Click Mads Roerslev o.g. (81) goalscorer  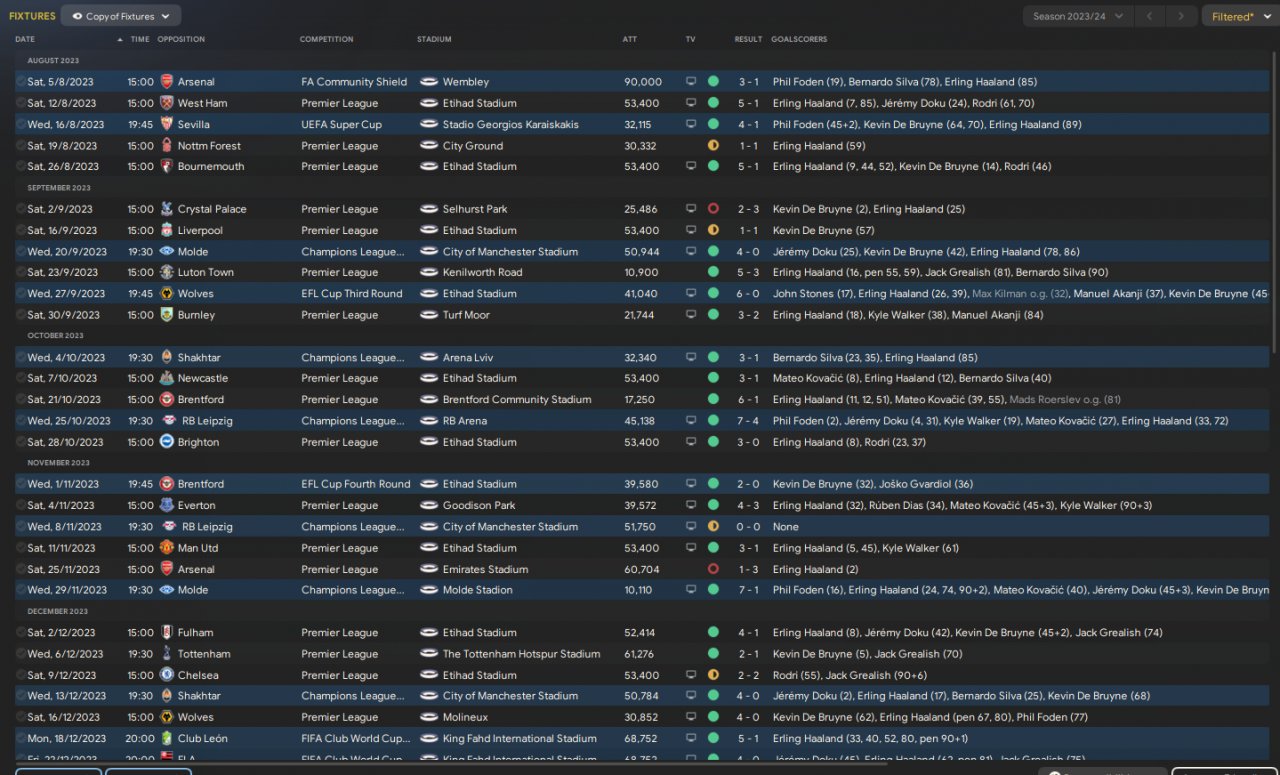pyautogui.click(x=1065, y=400)
